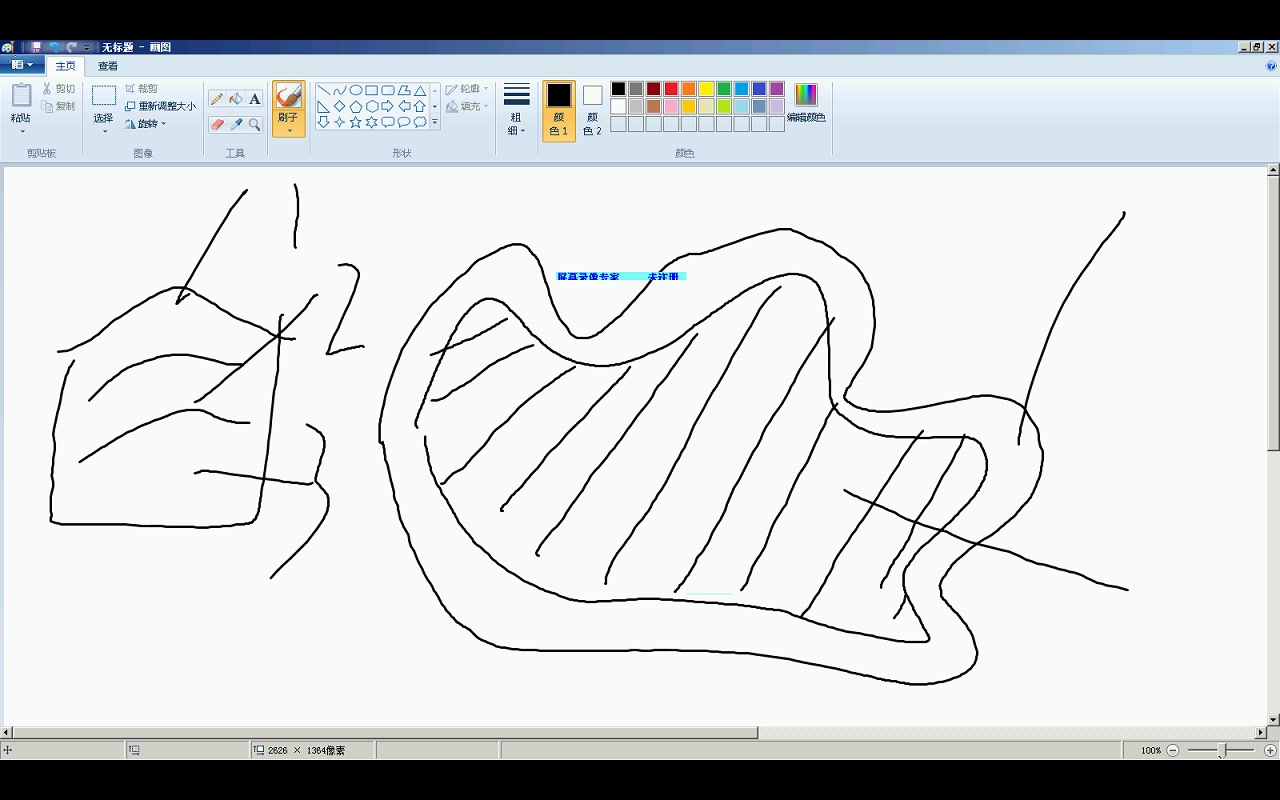This screenshot has height=800, width=1280.
Task: Activate the Color 1 (颜色1) swatch
Action: pos(558,105)
